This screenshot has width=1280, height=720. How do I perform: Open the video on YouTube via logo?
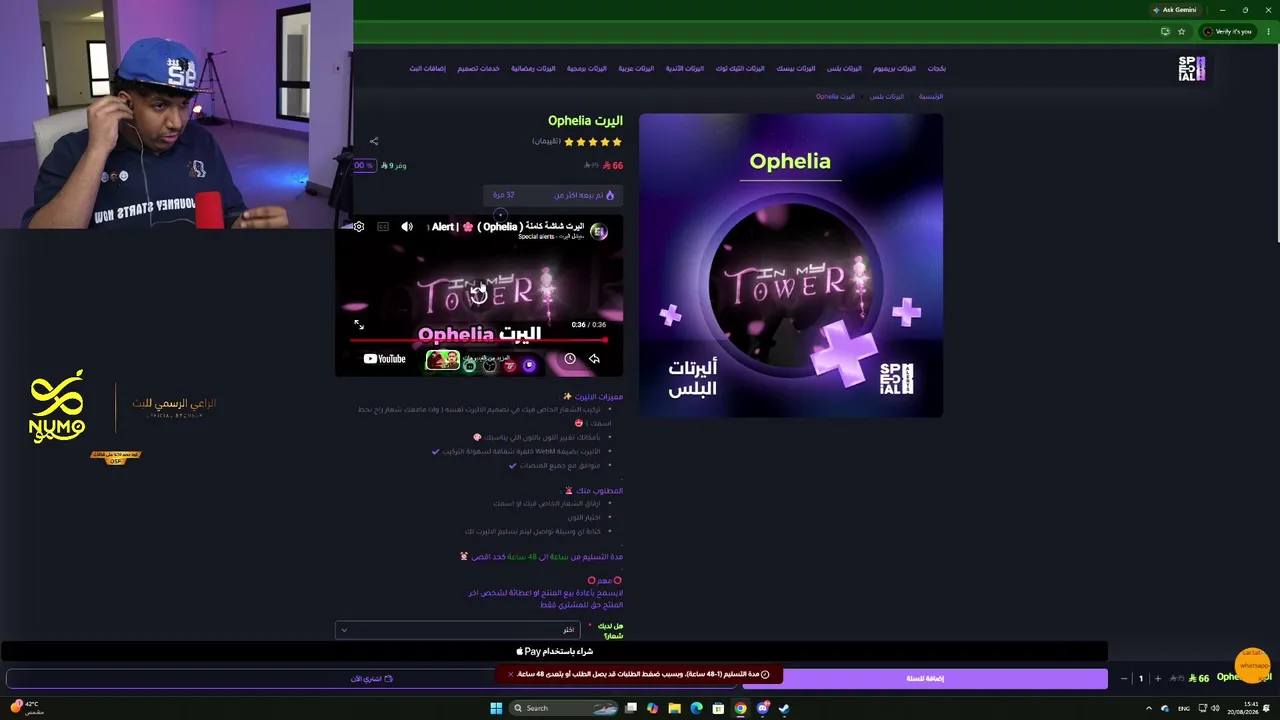[x=385, y=359]
